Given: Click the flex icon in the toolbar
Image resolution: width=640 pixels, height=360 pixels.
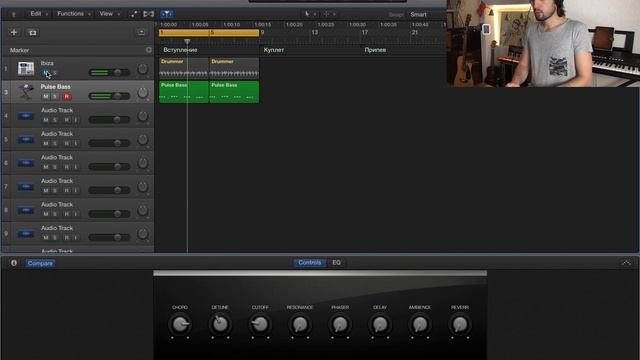Looking at the screenshot, I should point(149,14).
